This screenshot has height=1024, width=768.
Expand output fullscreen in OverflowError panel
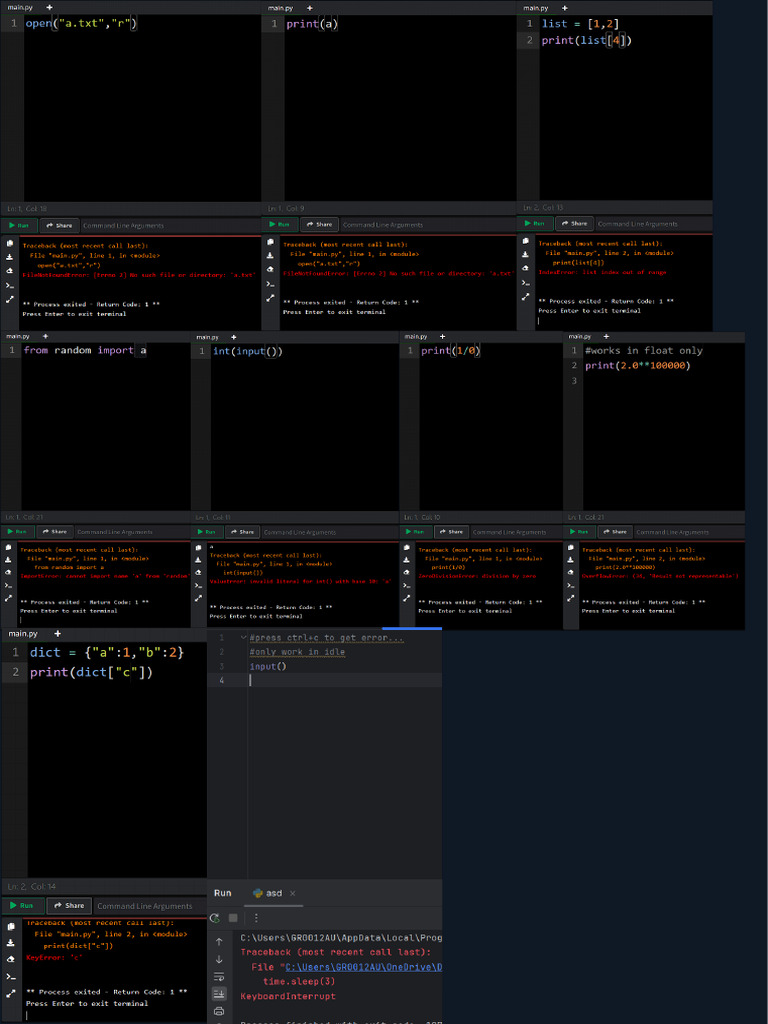pyautogui.click(x=570, y=598)
